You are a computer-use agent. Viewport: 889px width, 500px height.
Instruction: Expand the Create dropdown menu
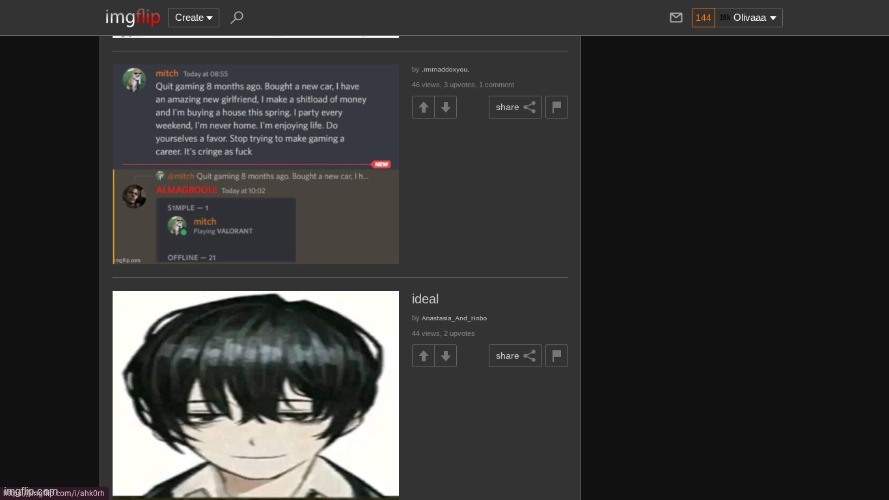(193, 17)
